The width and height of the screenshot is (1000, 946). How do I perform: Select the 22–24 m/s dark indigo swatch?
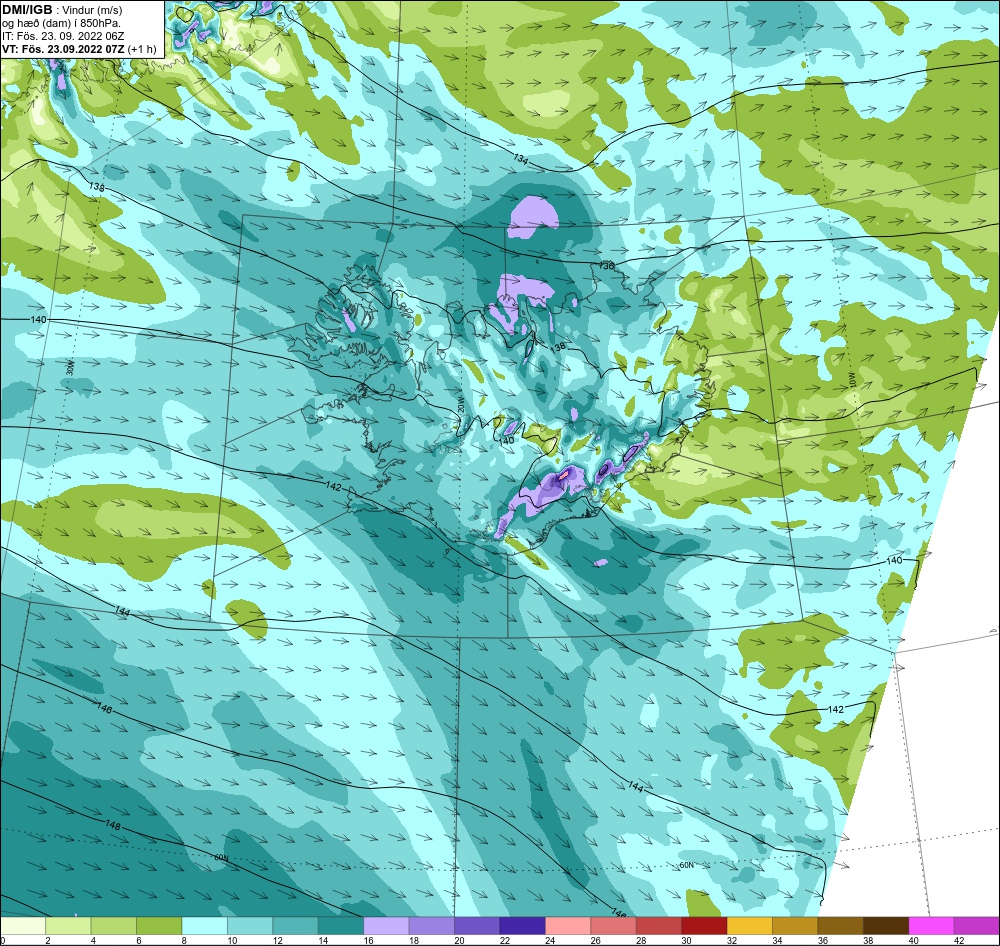click(x=523, y=926)
